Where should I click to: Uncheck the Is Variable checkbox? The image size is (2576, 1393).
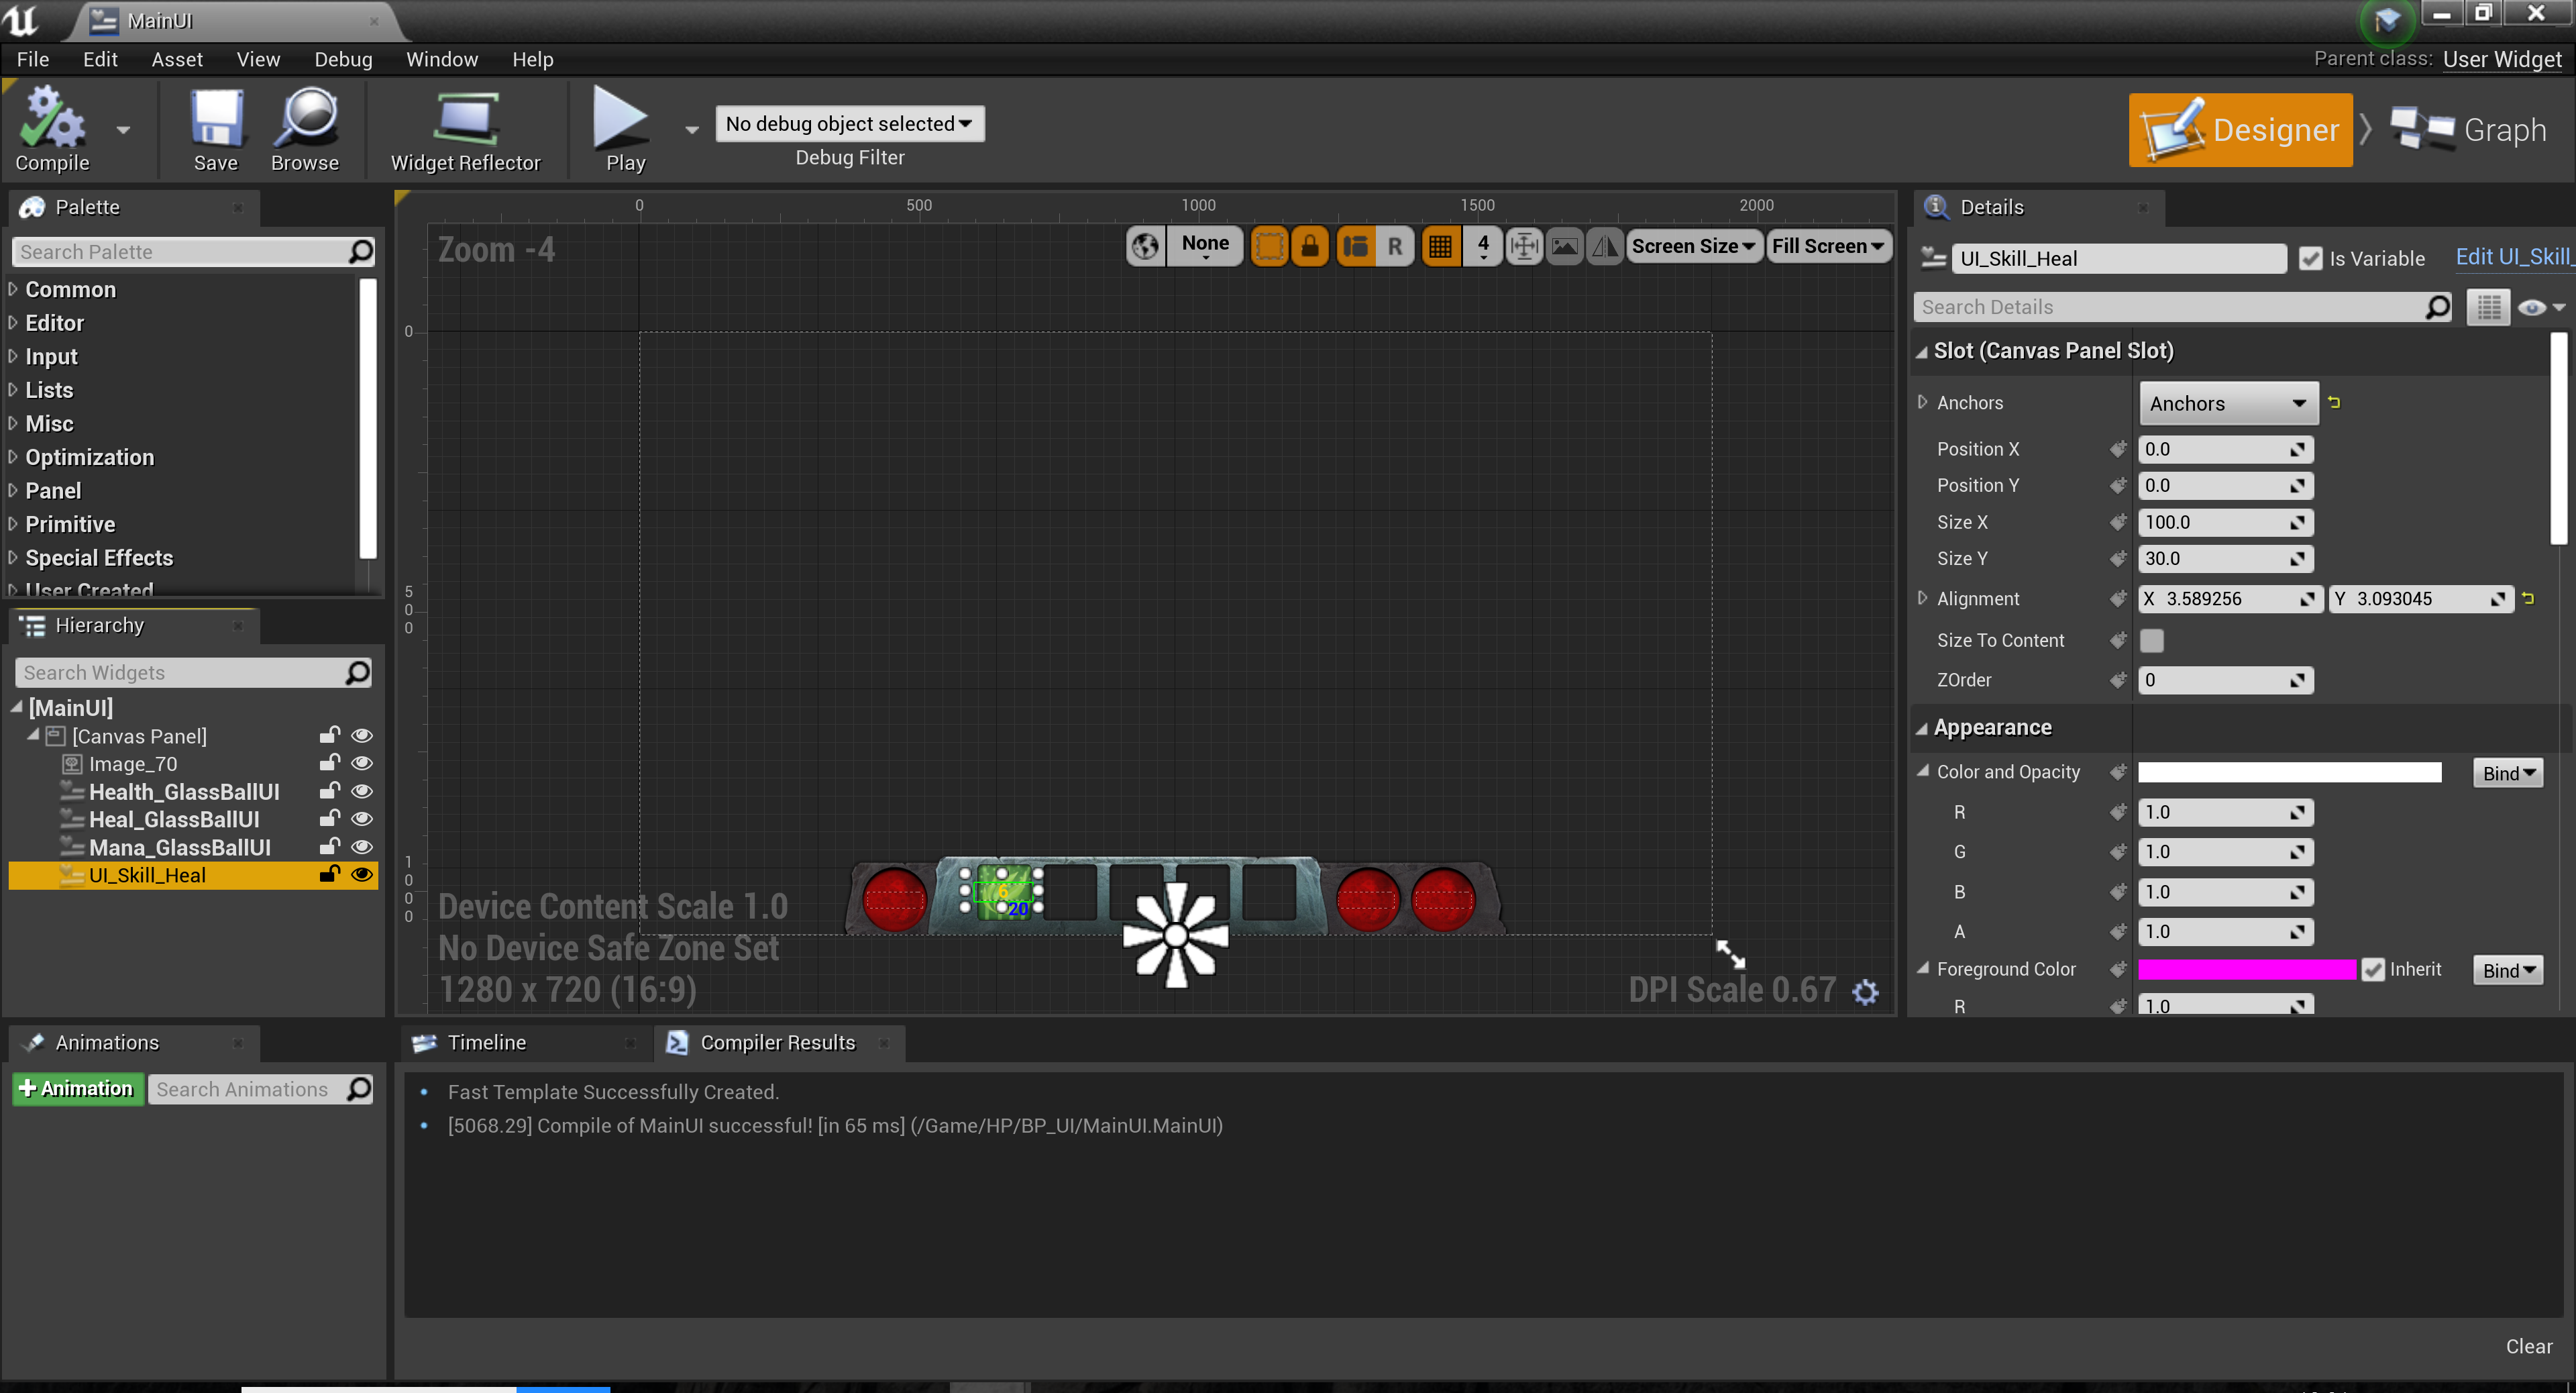(x=2310, y=259)
